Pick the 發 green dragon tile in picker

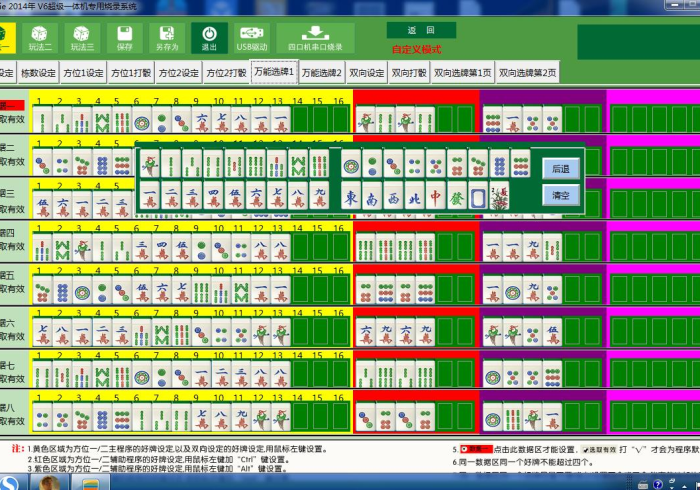[456, 196]
